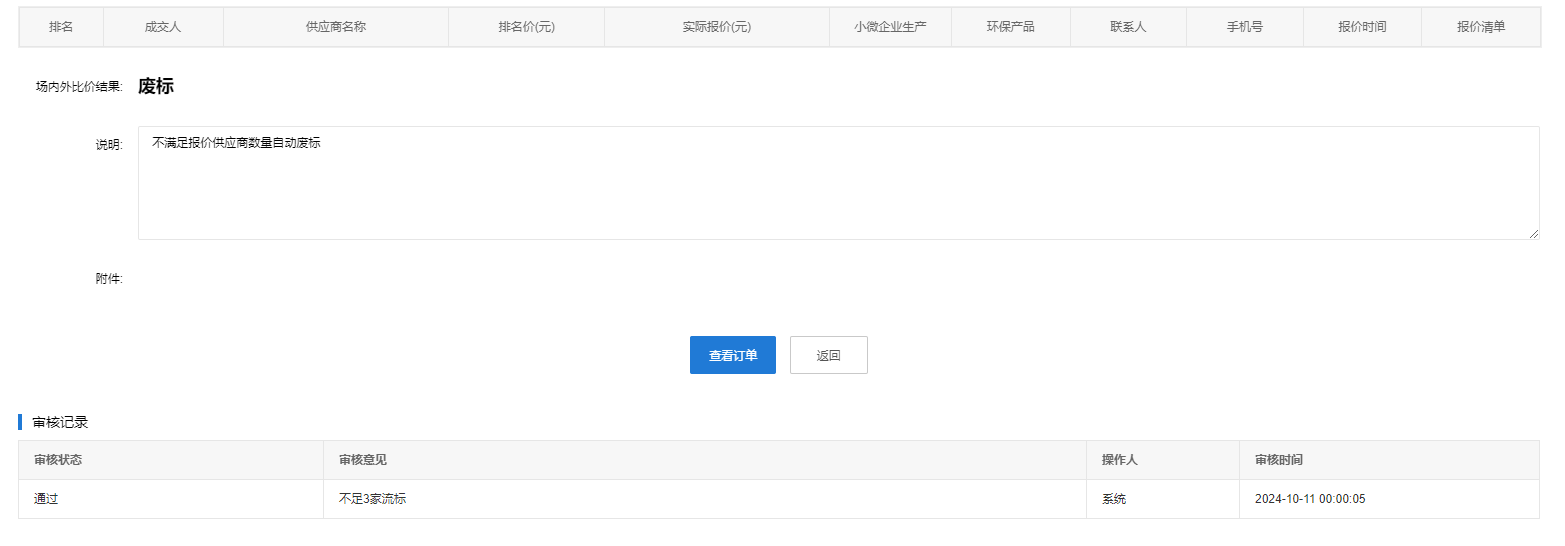Click the 排名价(元) column header
Screen dimensions: 1565x546
point(526,27)
